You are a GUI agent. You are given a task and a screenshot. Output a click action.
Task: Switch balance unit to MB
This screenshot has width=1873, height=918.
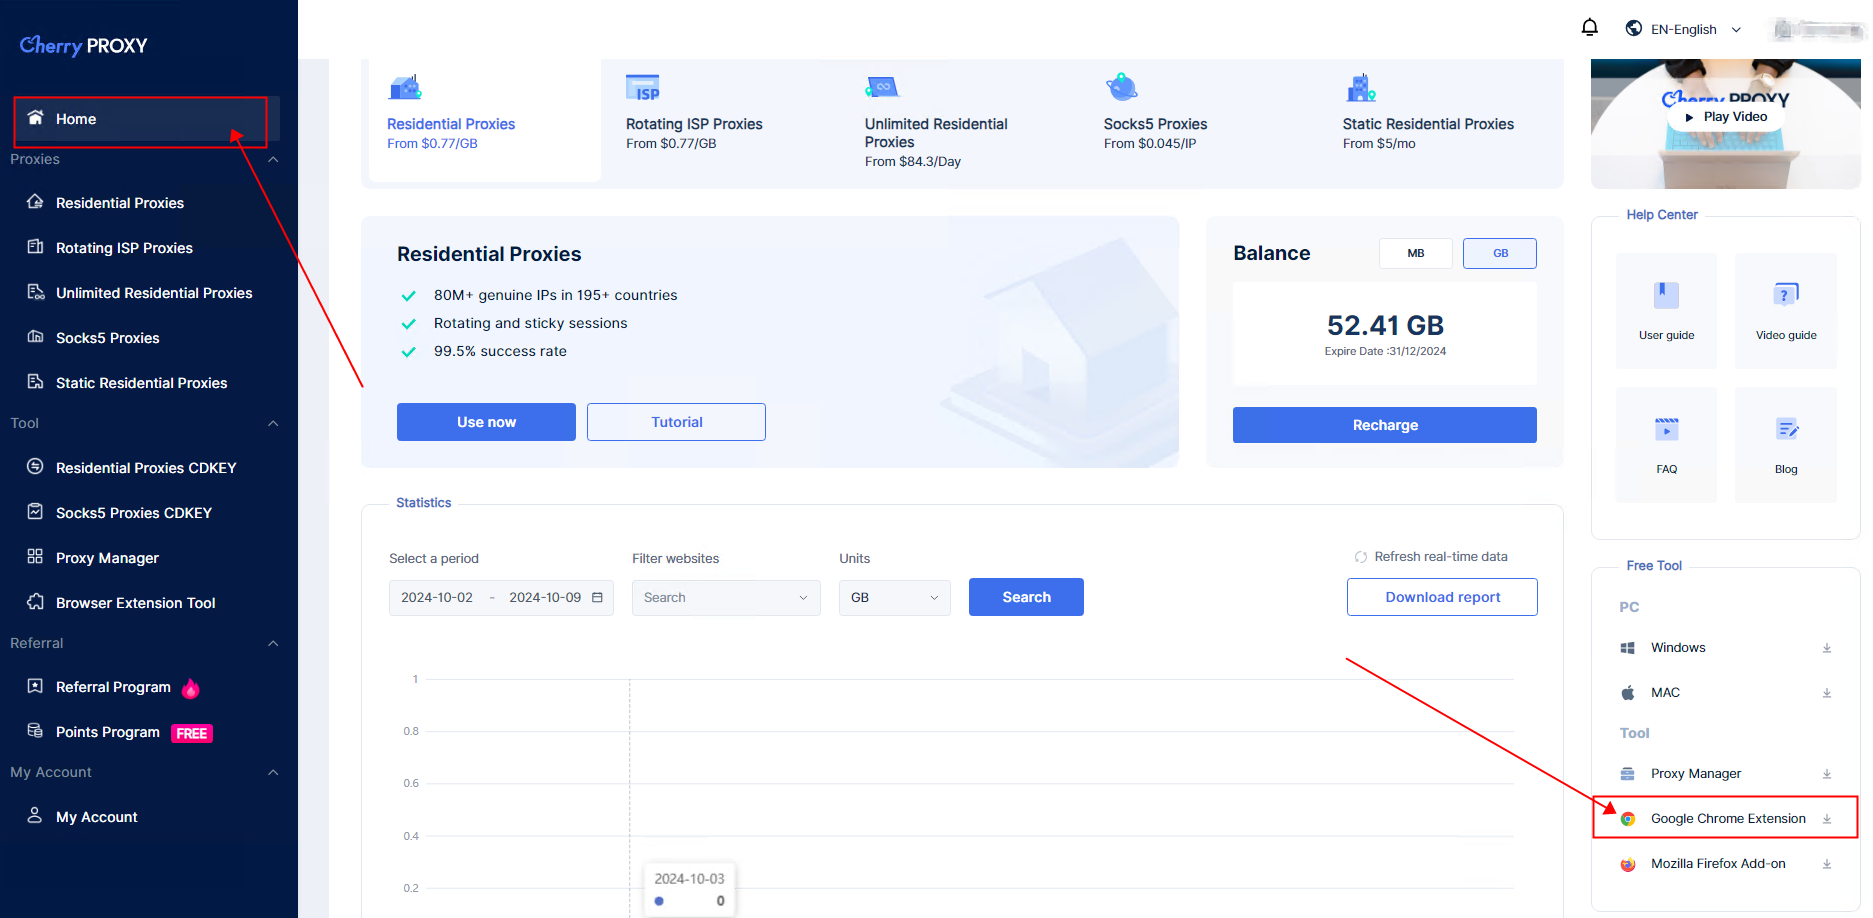click(x=1415, y=254)
